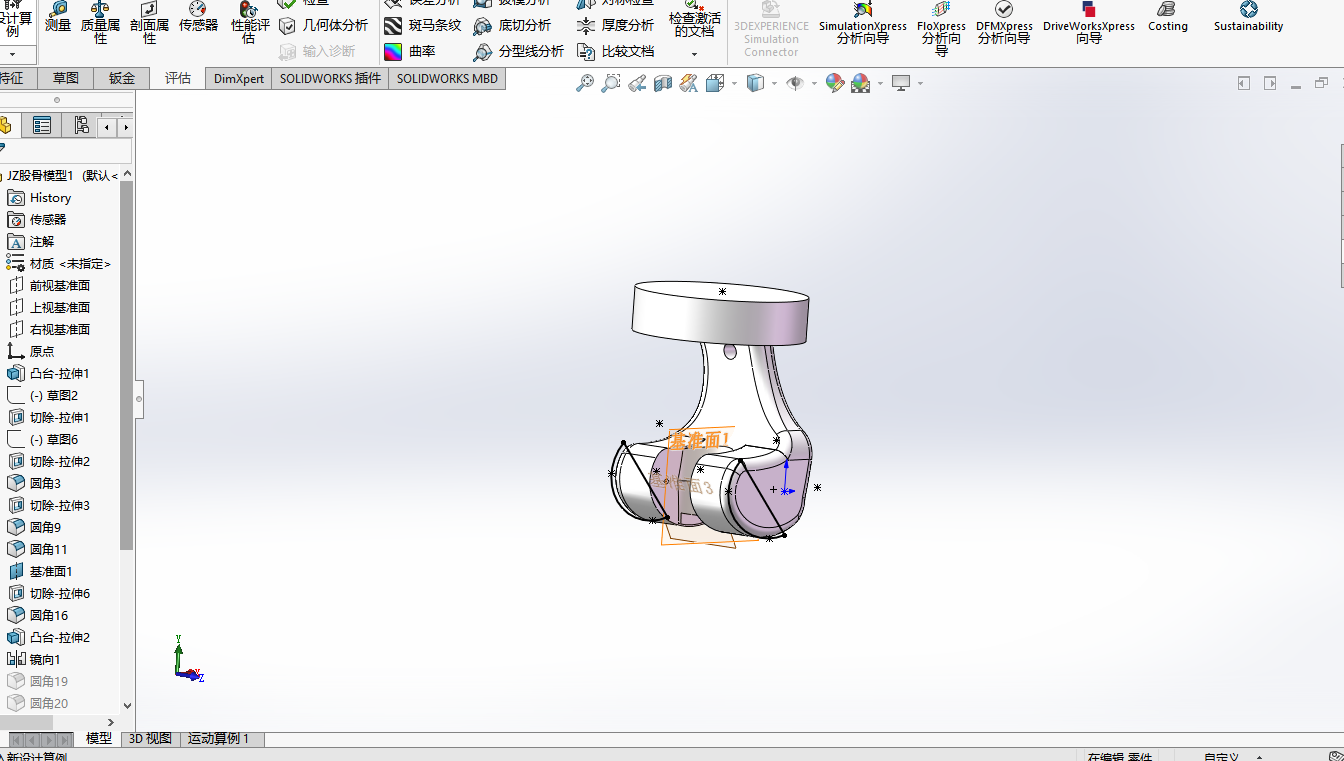Open the 测量 (Measure) tool
This screenshot has height=761, width=1344.
click(58, 18)
